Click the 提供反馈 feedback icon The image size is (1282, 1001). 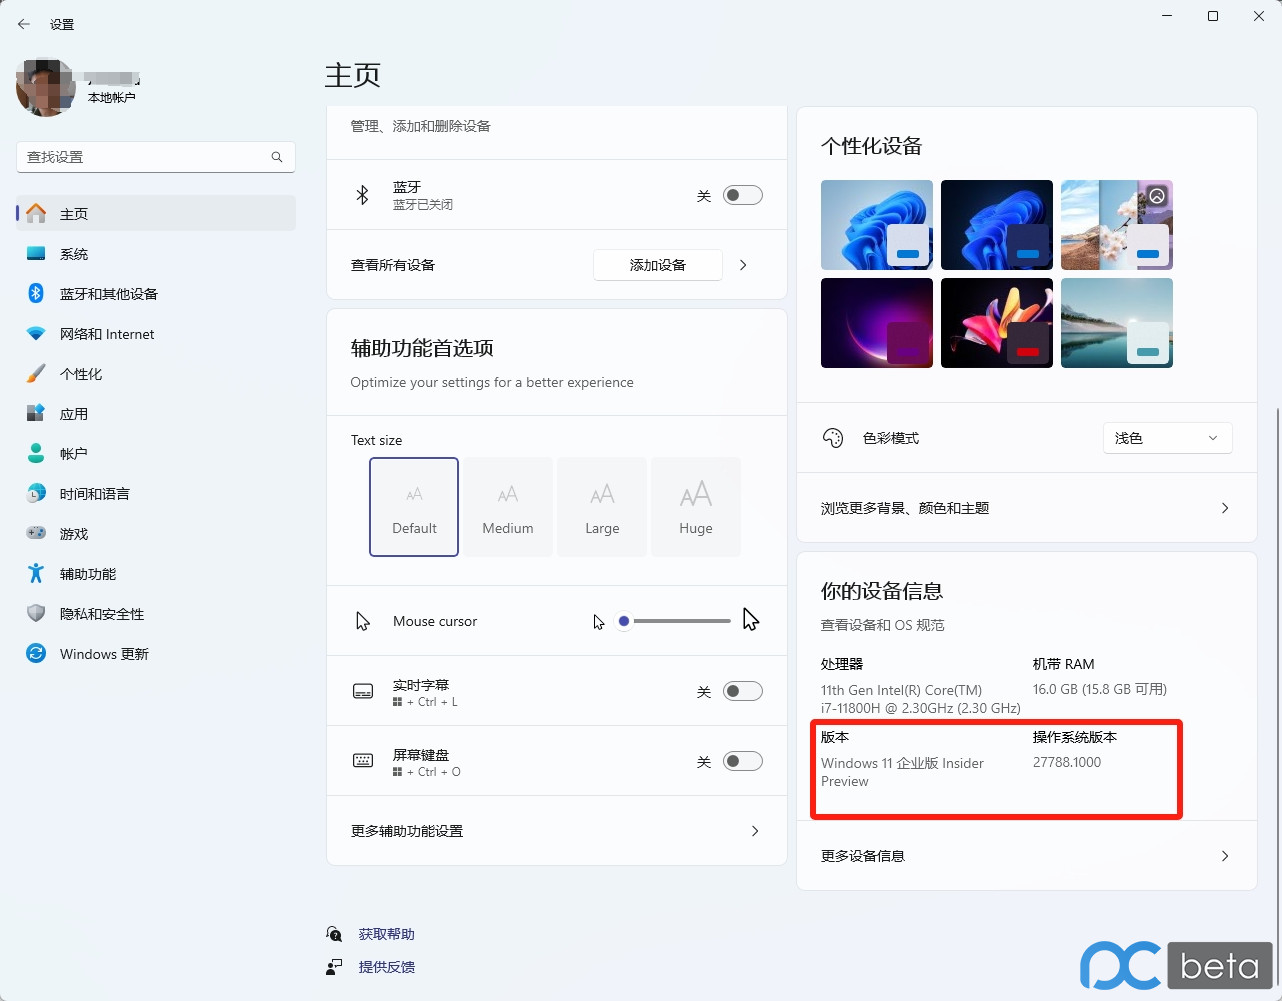[x=334, y=967]
